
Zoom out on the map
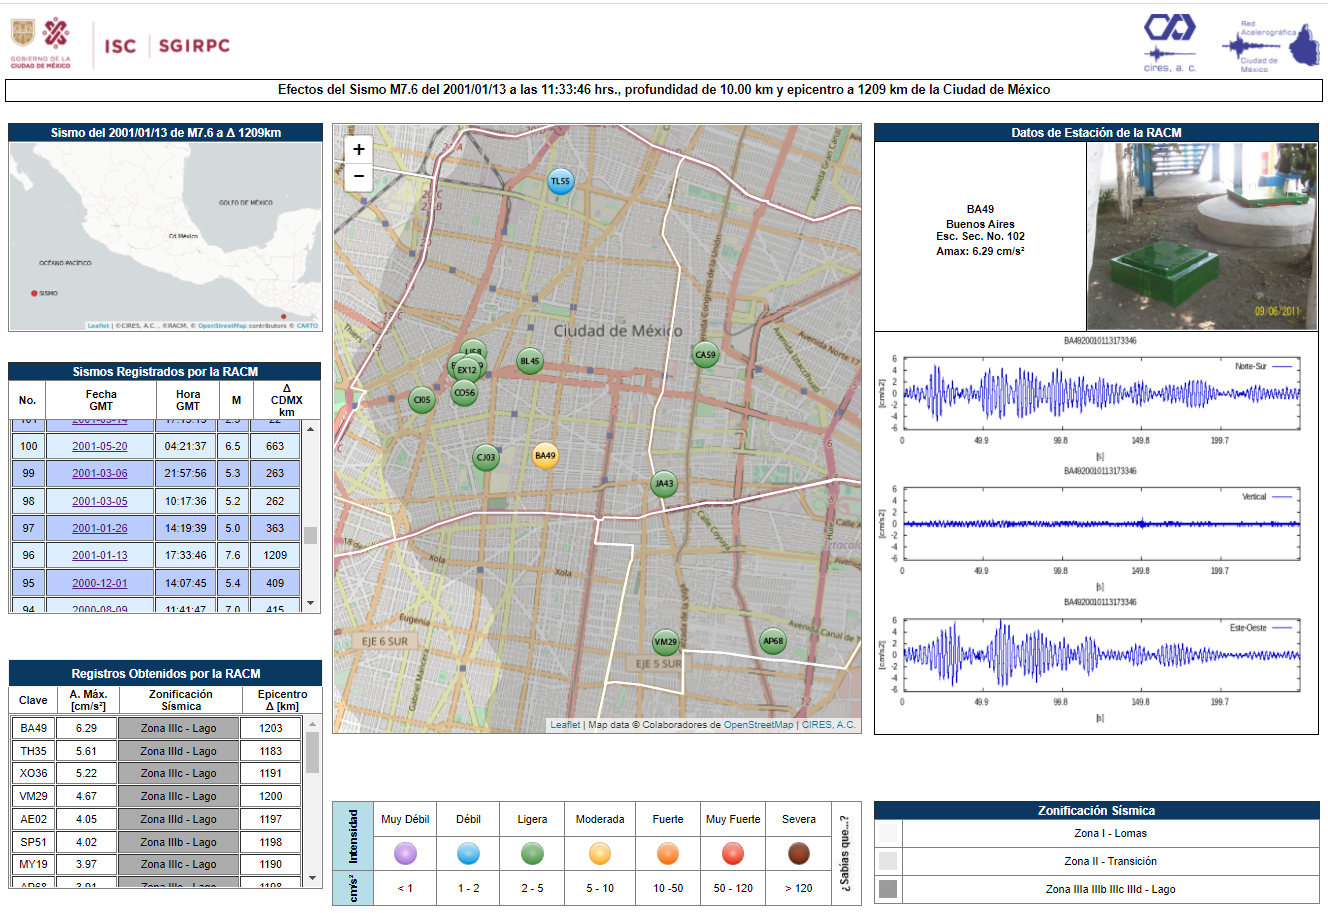(x=359, y=177)
